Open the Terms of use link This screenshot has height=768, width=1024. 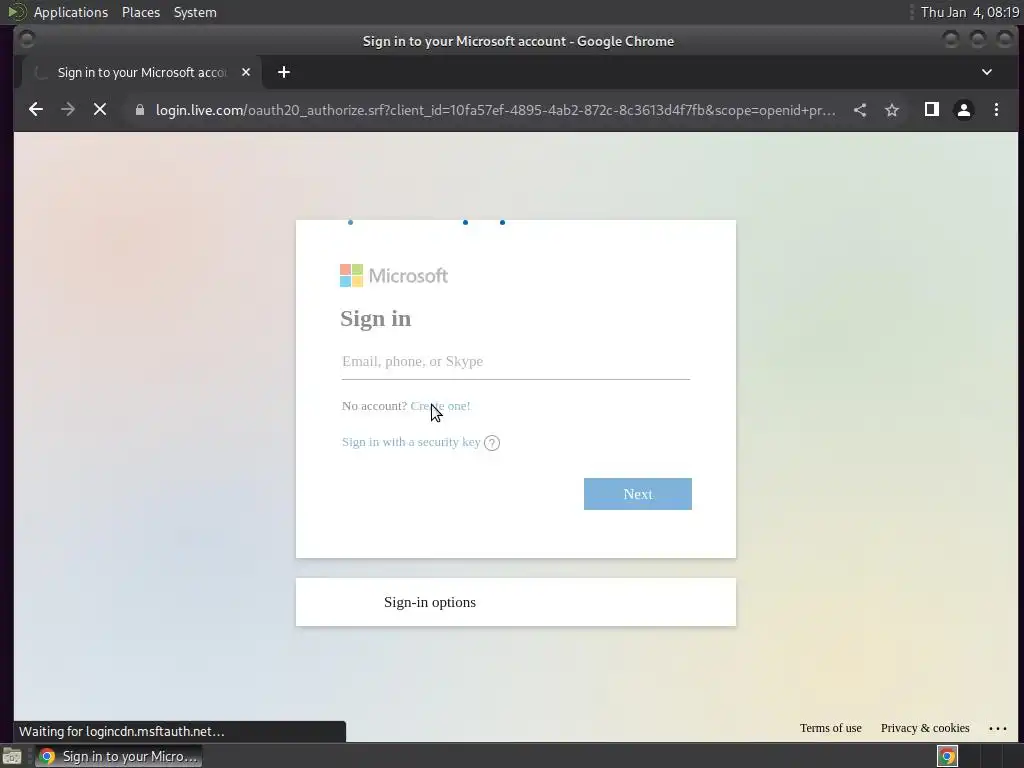[831, 728]
